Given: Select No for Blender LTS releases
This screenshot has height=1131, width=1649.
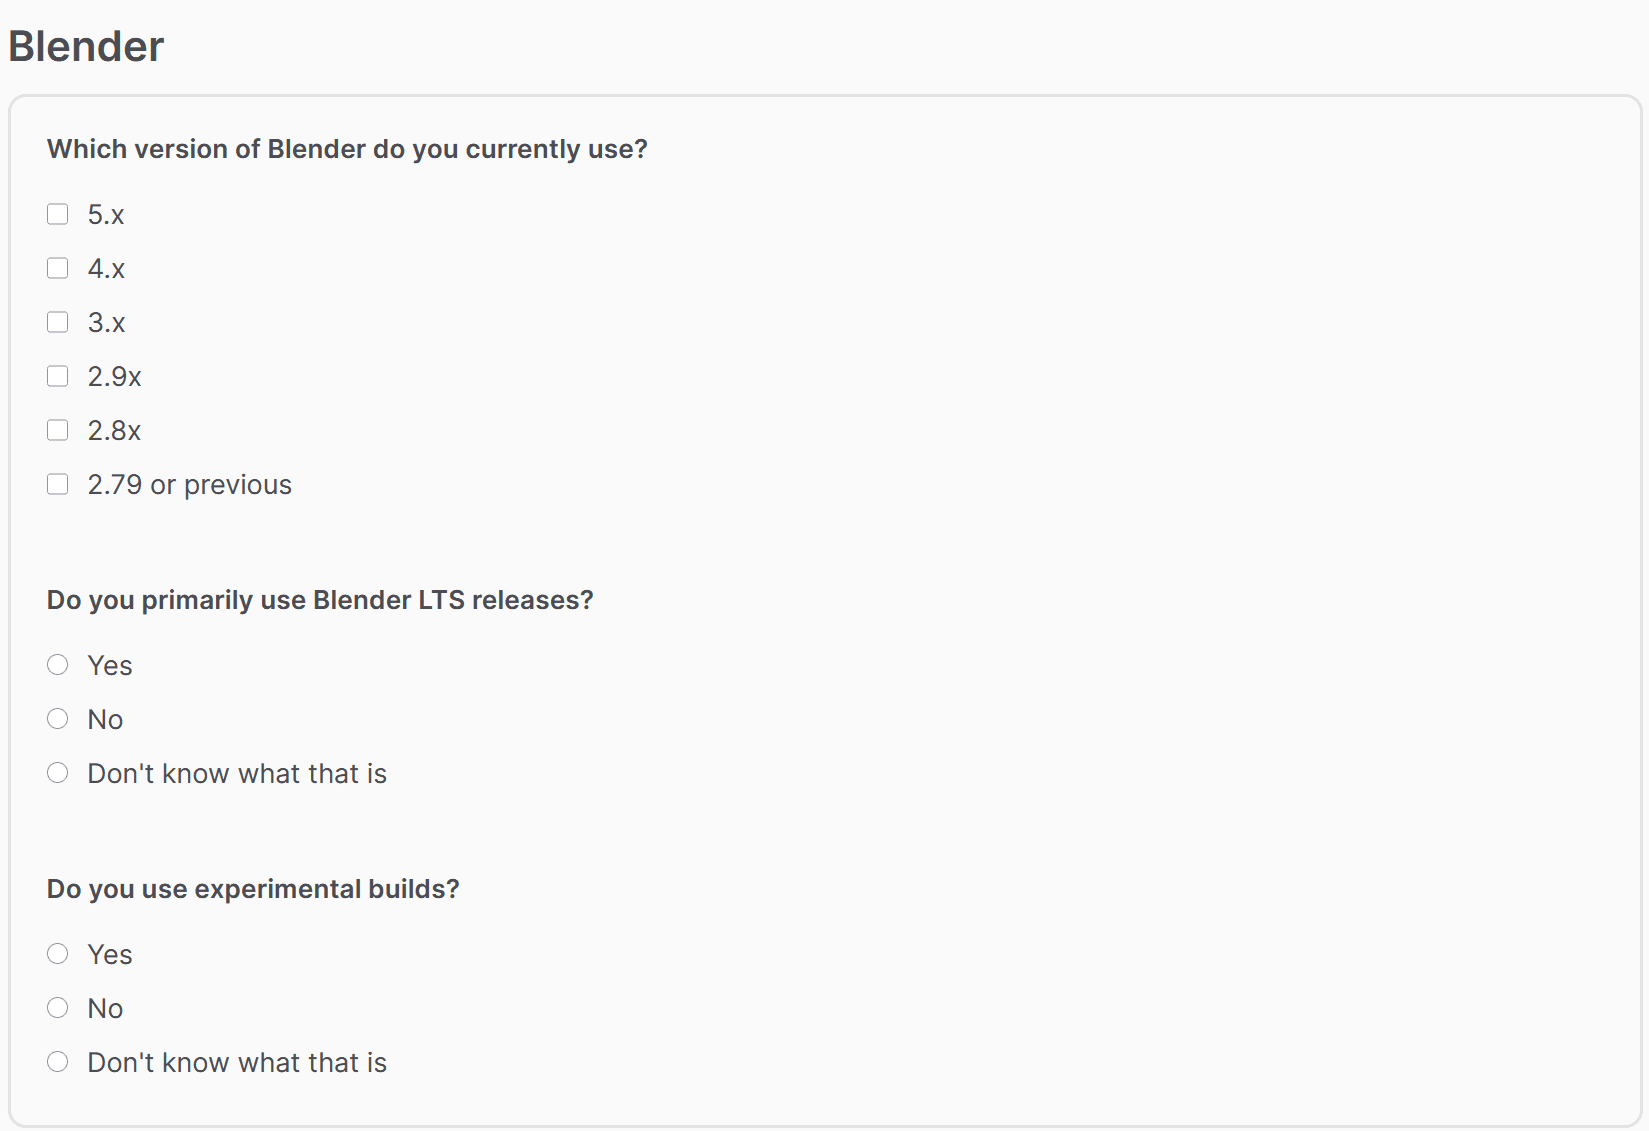Looking at the screenshot, I should coord(57,718).
